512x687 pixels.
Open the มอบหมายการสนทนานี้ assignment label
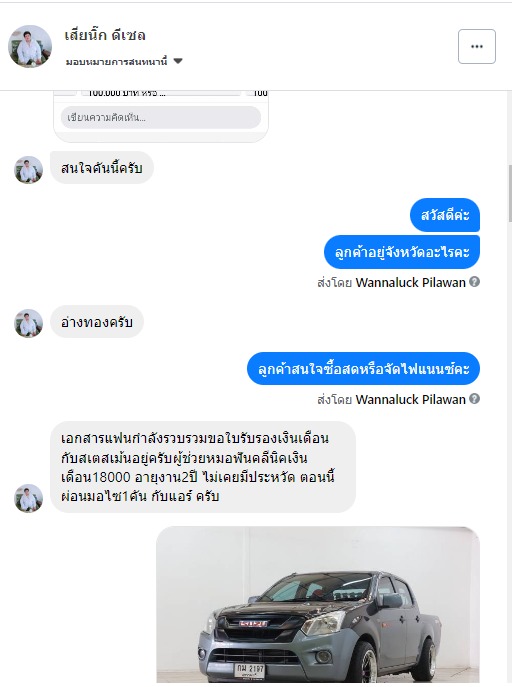coord(117,61)
